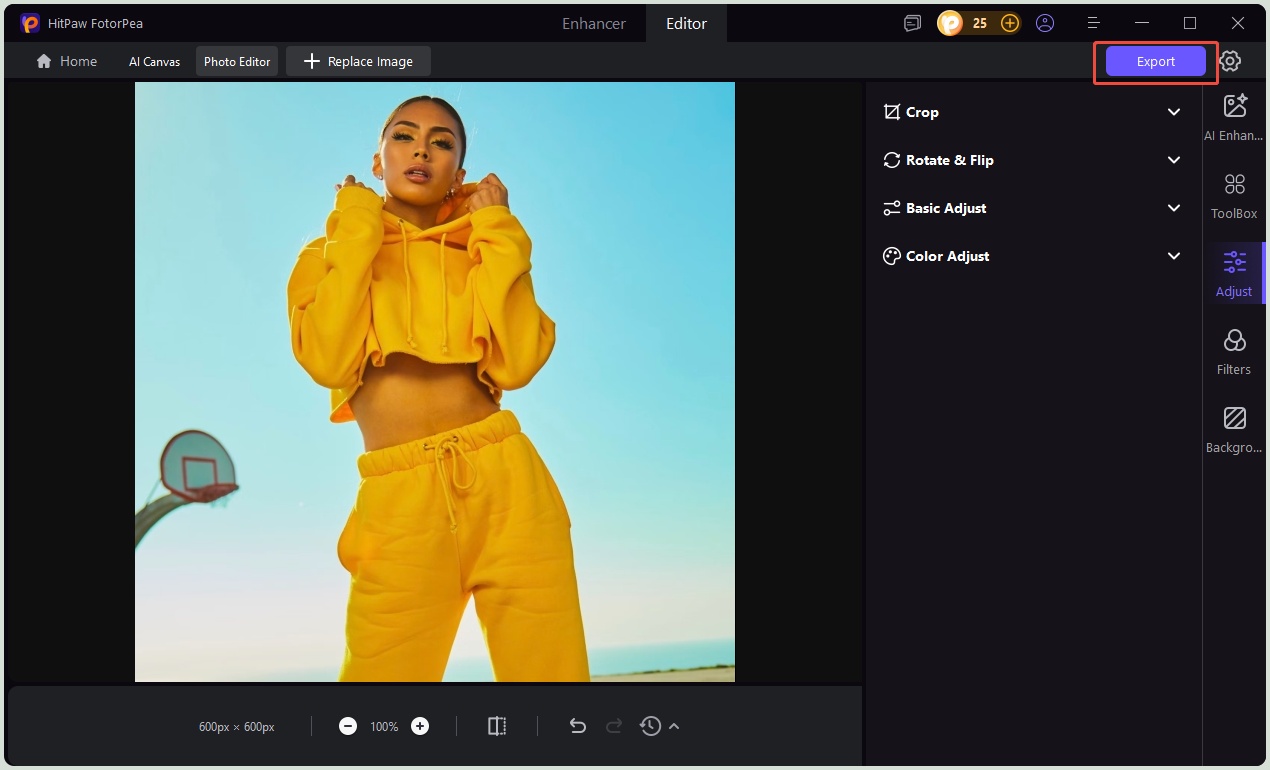Viewport: 1270px width, 770px height.
Task: Switch to the AI Canvas tab
Action: click(x=154, y=61)
